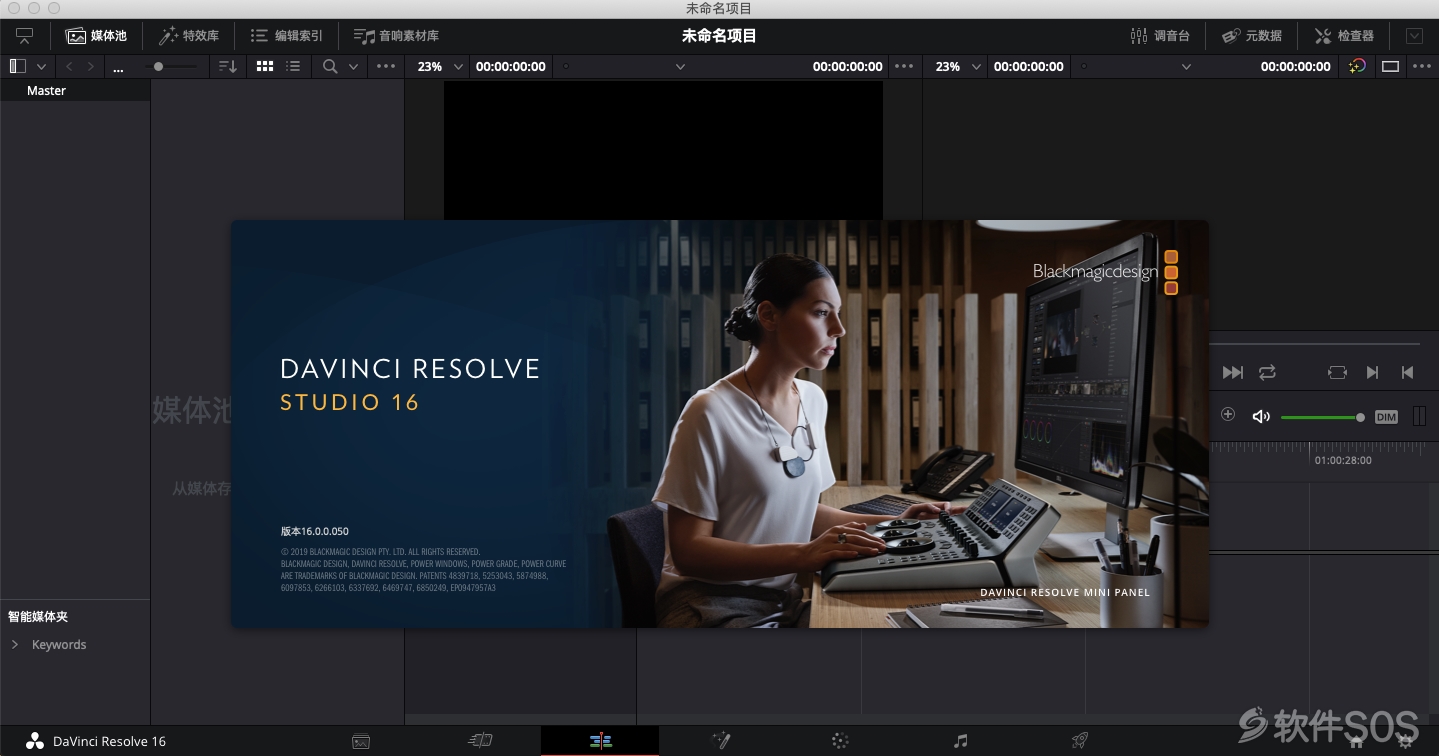
Task: Switch to the Media page
Action: 361,741
